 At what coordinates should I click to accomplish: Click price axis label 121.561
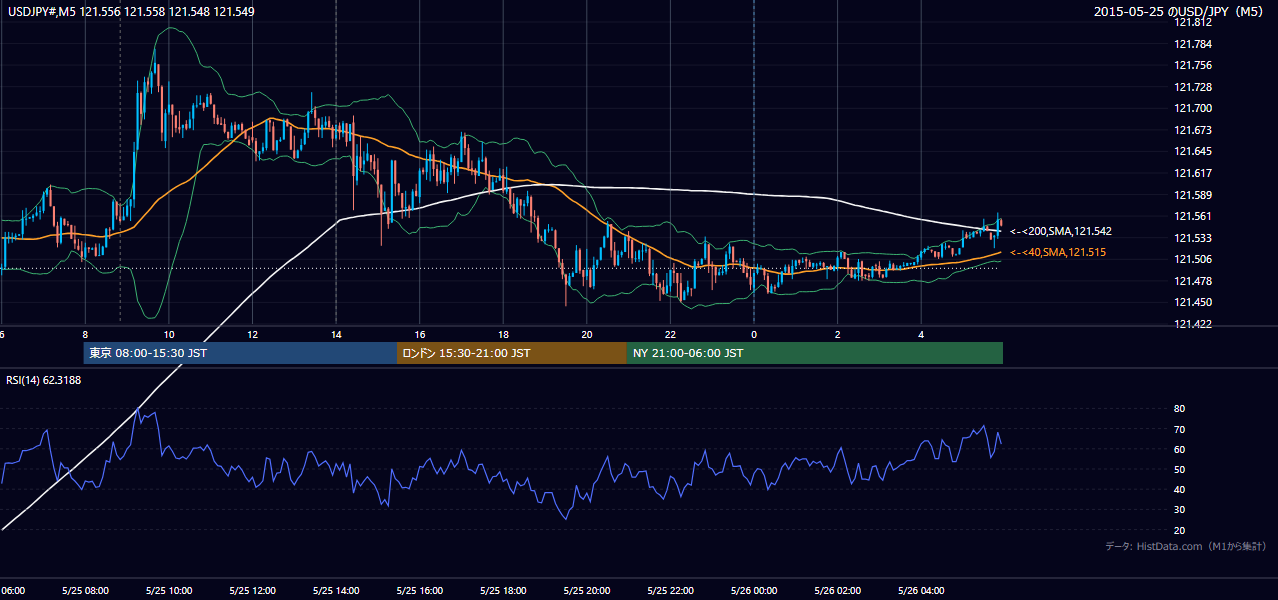[1193, 216]
